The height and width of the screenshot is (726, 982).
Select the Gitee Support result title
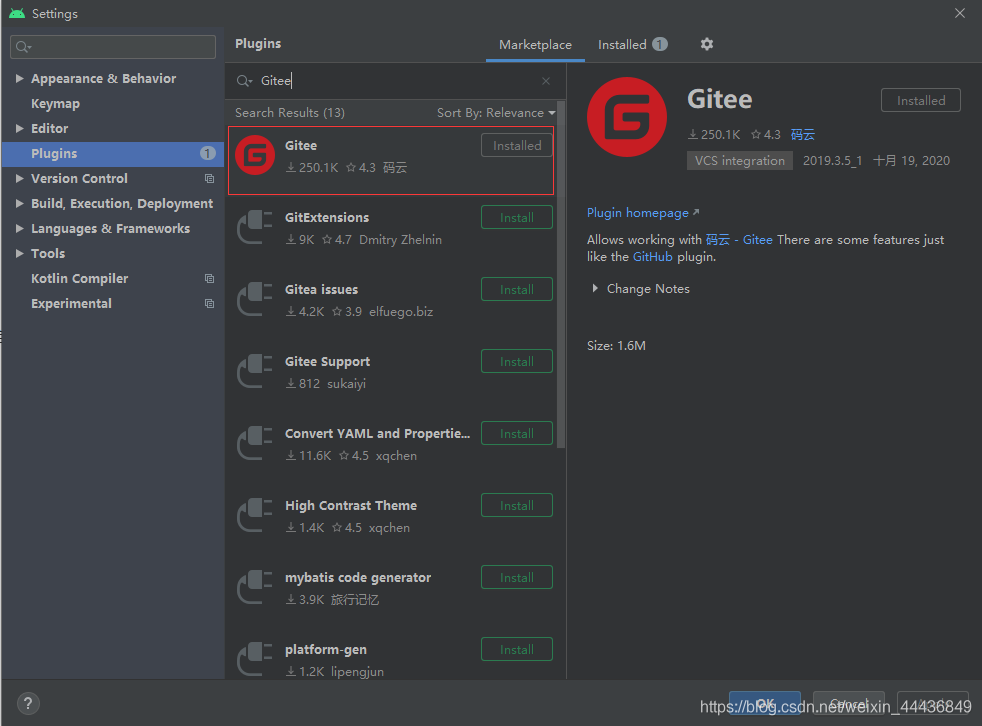327,361
